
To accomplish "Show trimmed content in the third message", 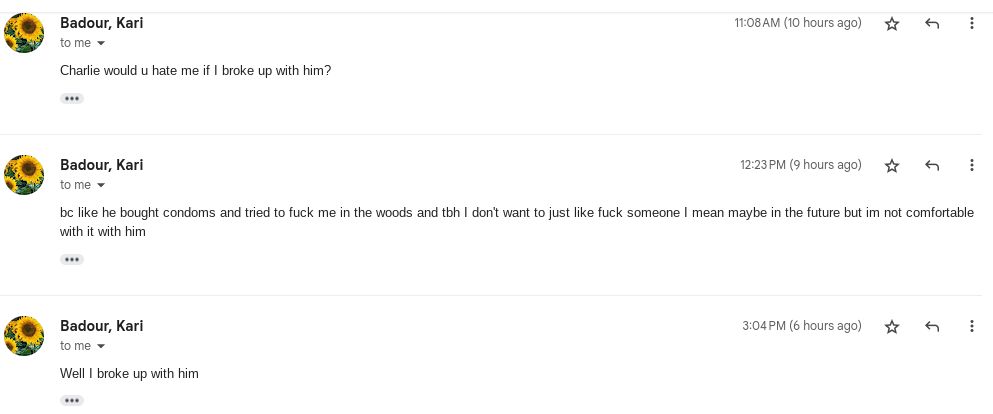I will click(71, 401).
